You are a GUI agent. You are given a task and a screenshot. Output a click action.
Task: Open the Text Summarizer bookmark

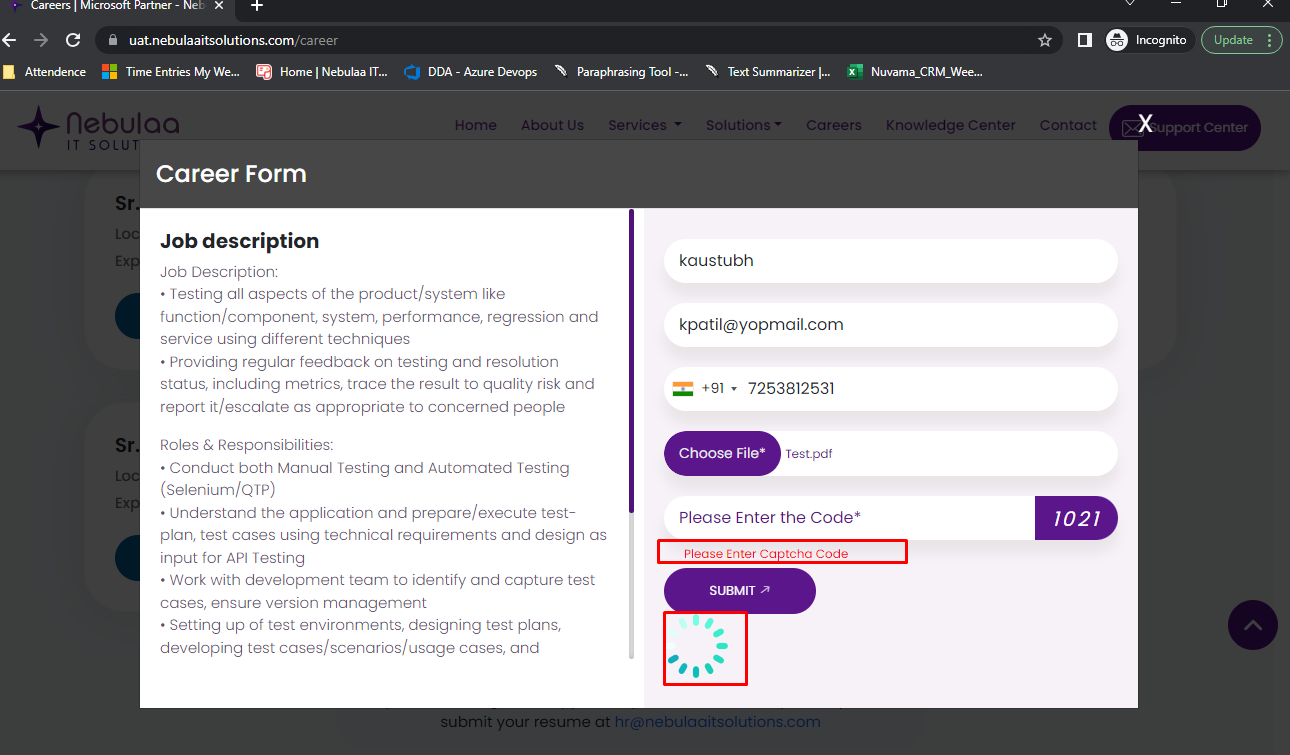tap(768, 72)
